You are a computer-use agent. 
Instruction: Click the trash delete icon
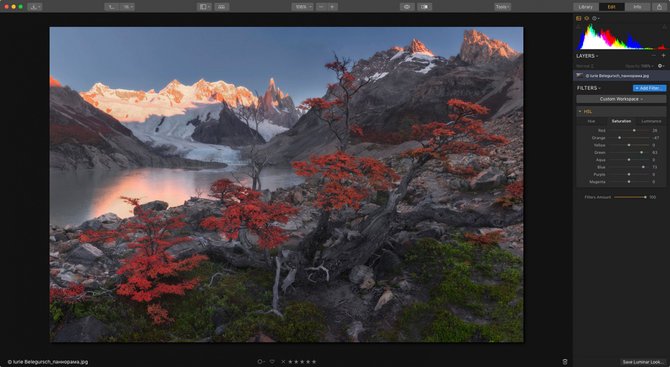point(565,362)
